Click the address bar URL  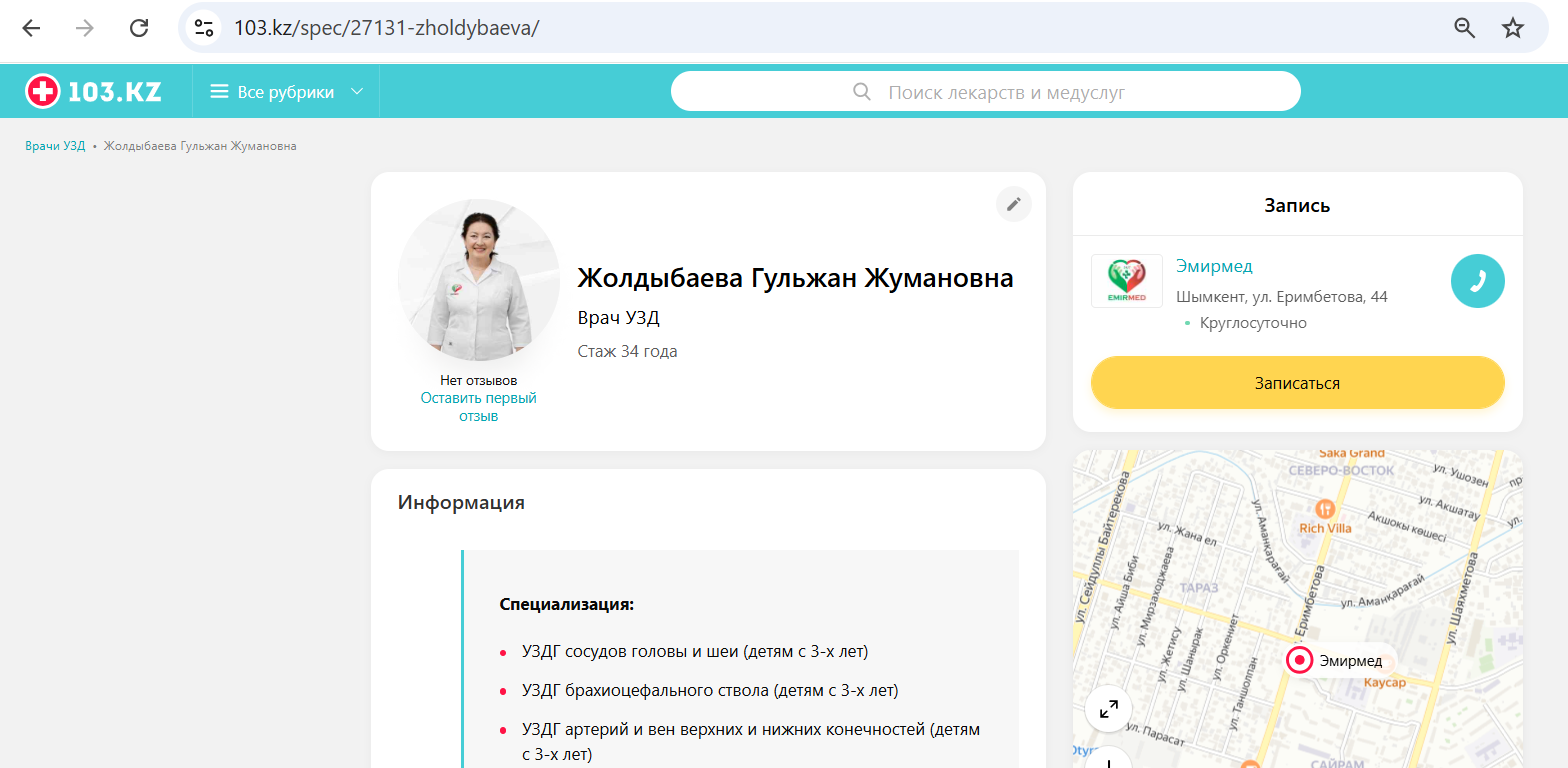pos(386,28)
